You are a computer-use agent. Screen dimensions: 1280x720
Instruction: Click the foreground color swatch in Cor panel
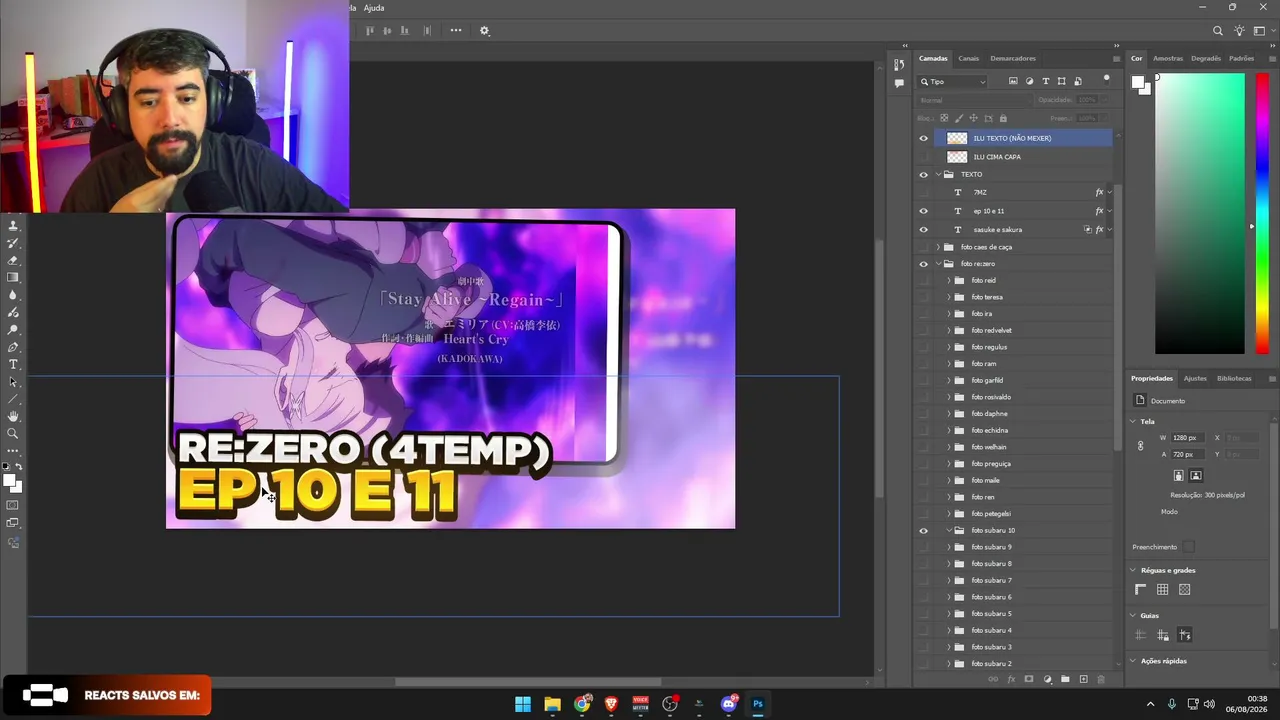(1139, 83)
